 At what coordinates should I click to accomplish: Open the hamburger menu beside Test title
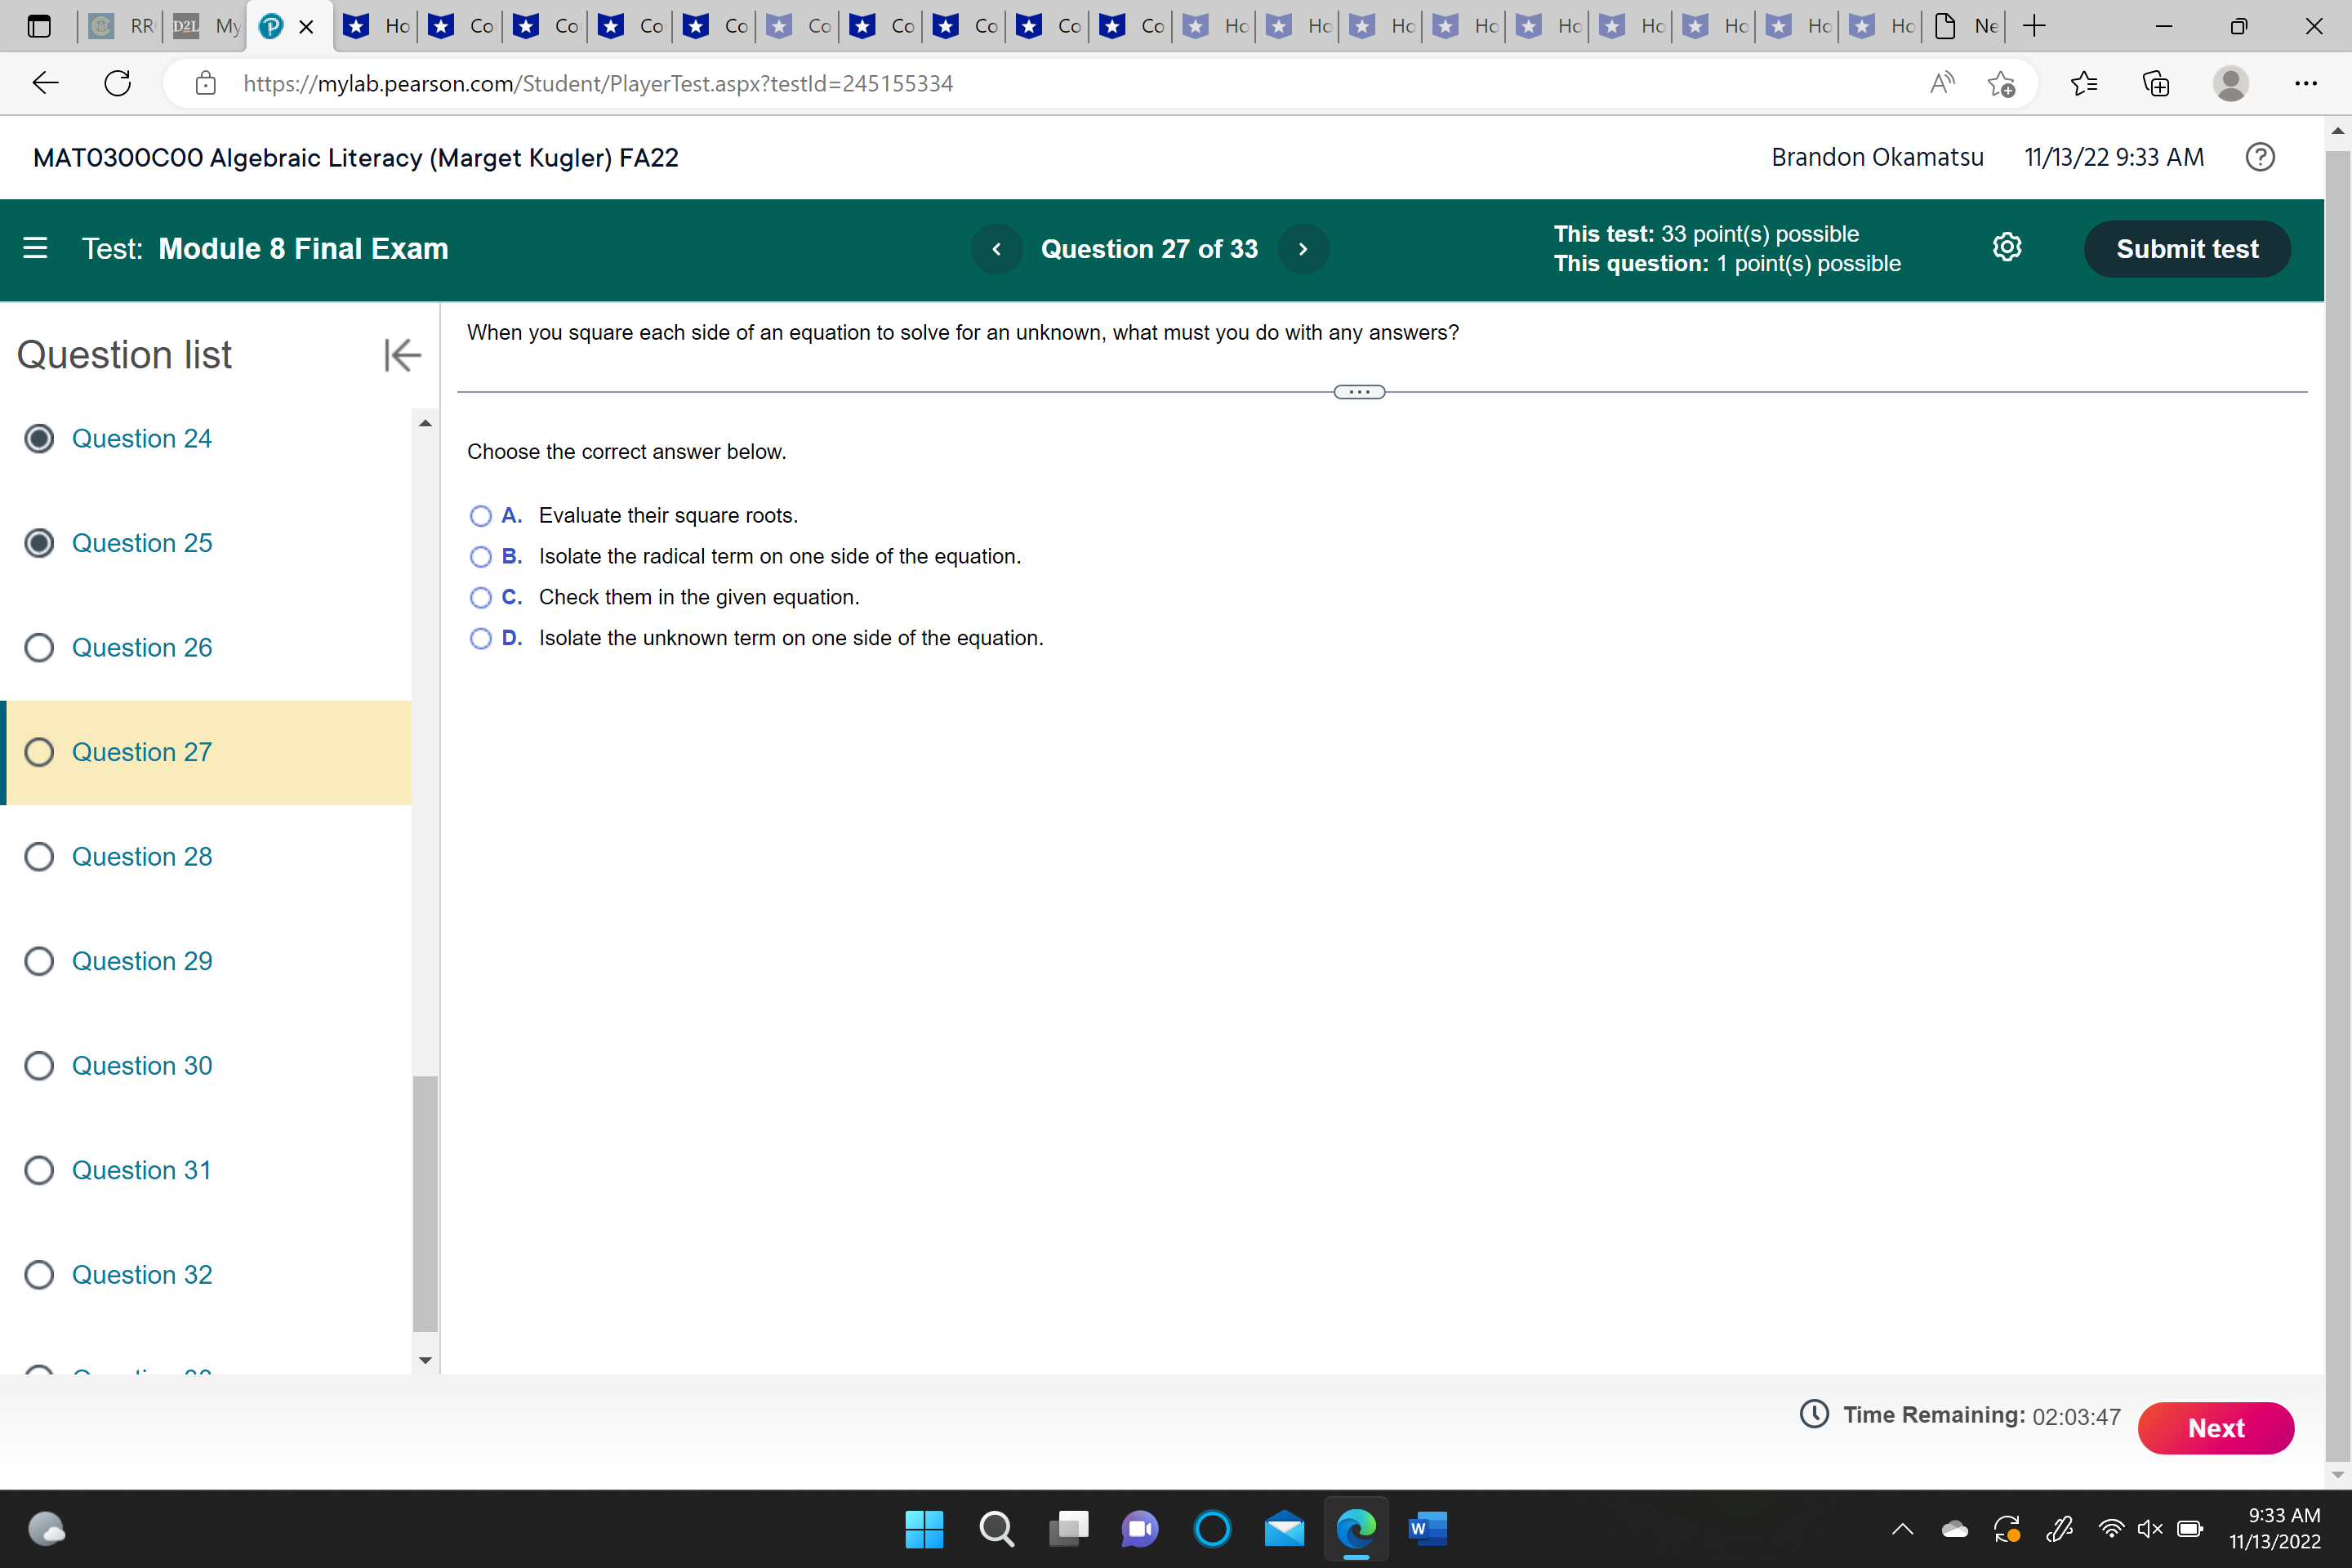click(x=35, y=248)
